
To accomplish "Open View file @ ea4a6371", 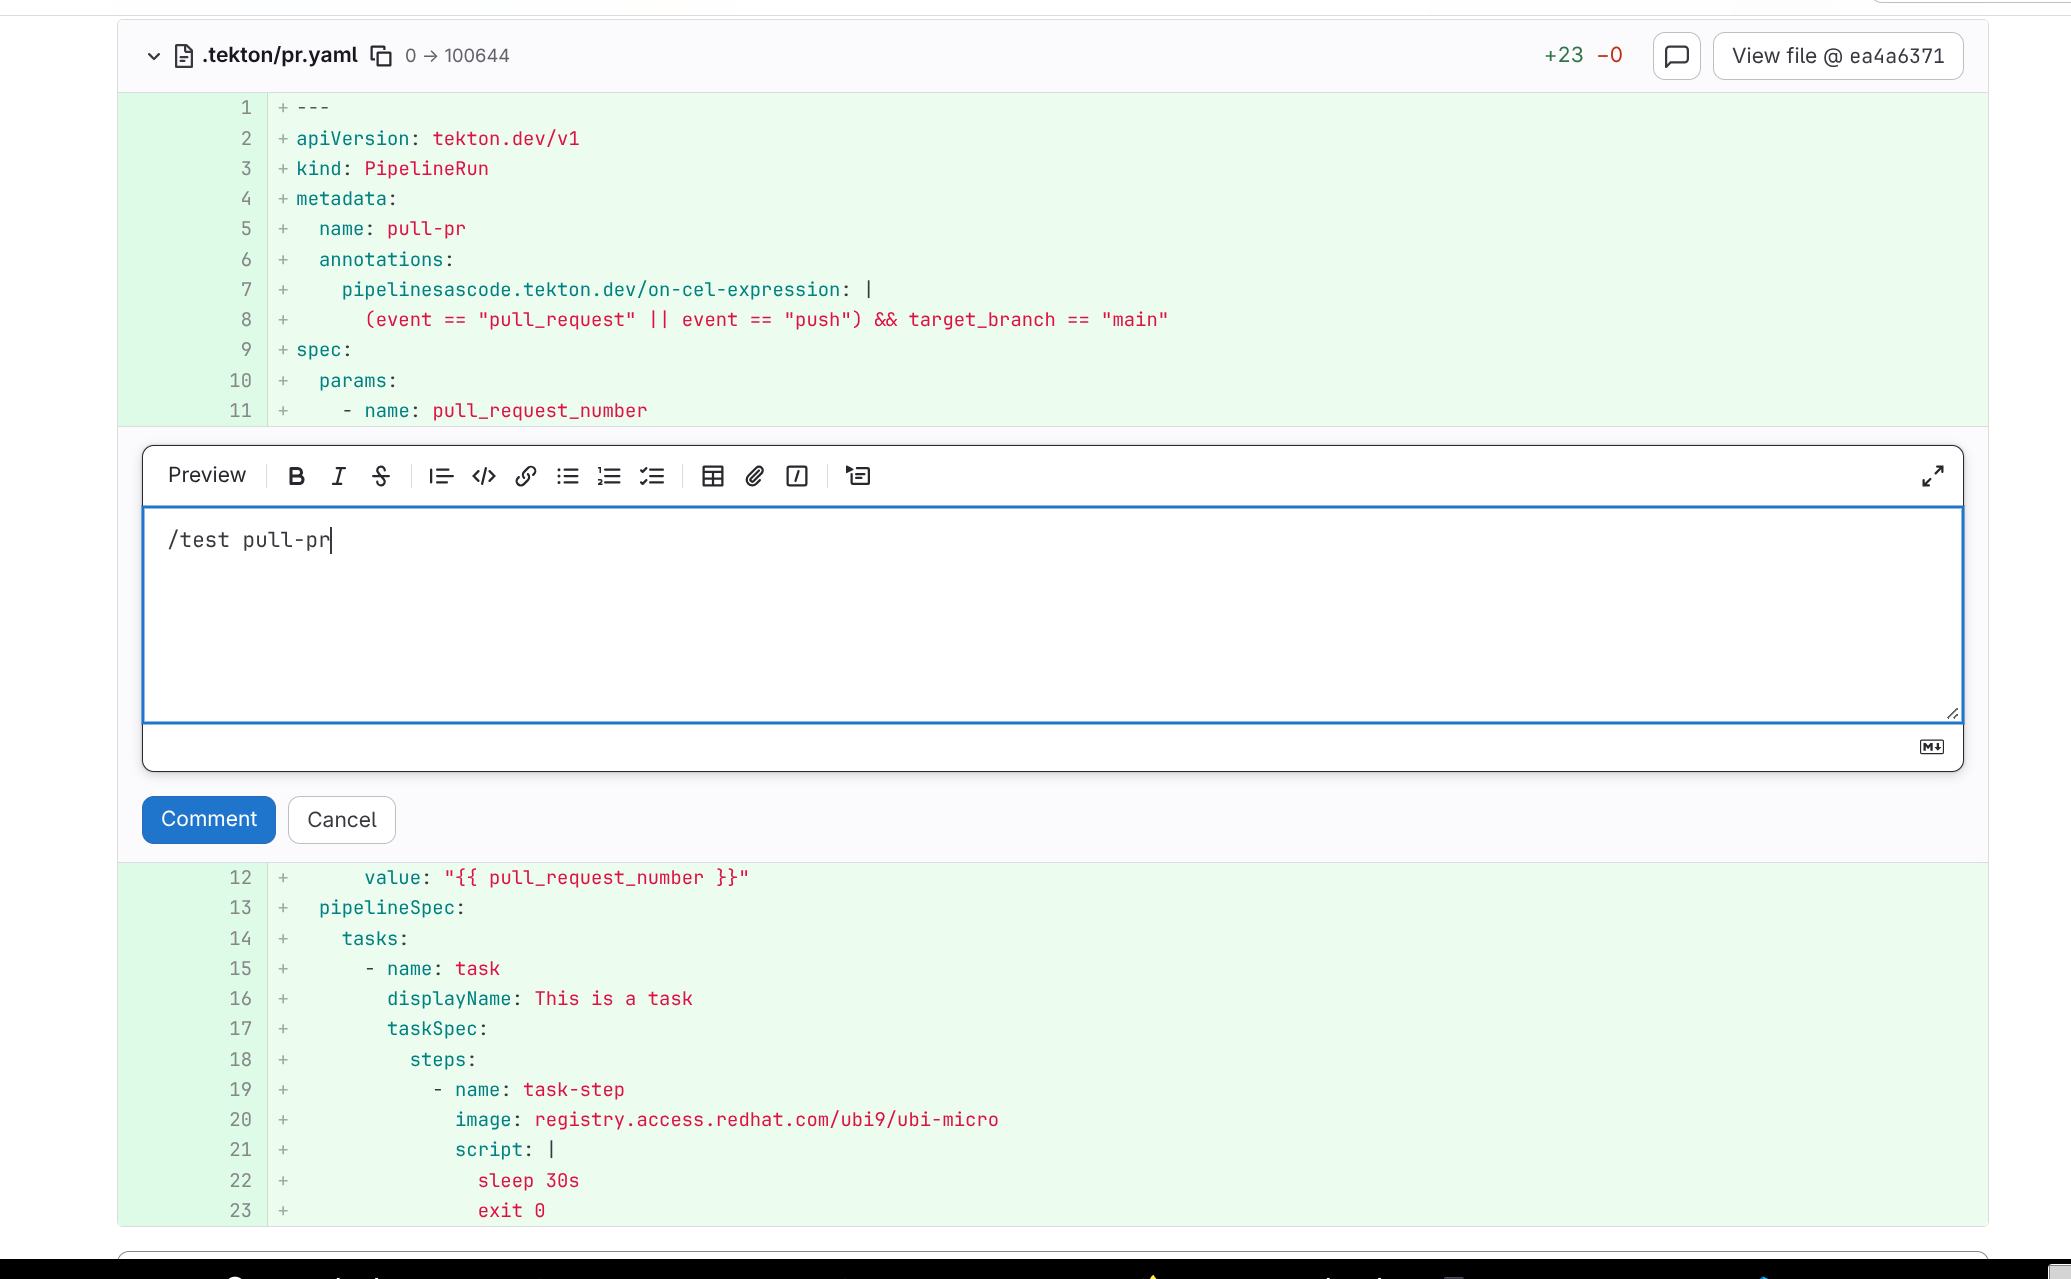I will tap(1838, 55).
